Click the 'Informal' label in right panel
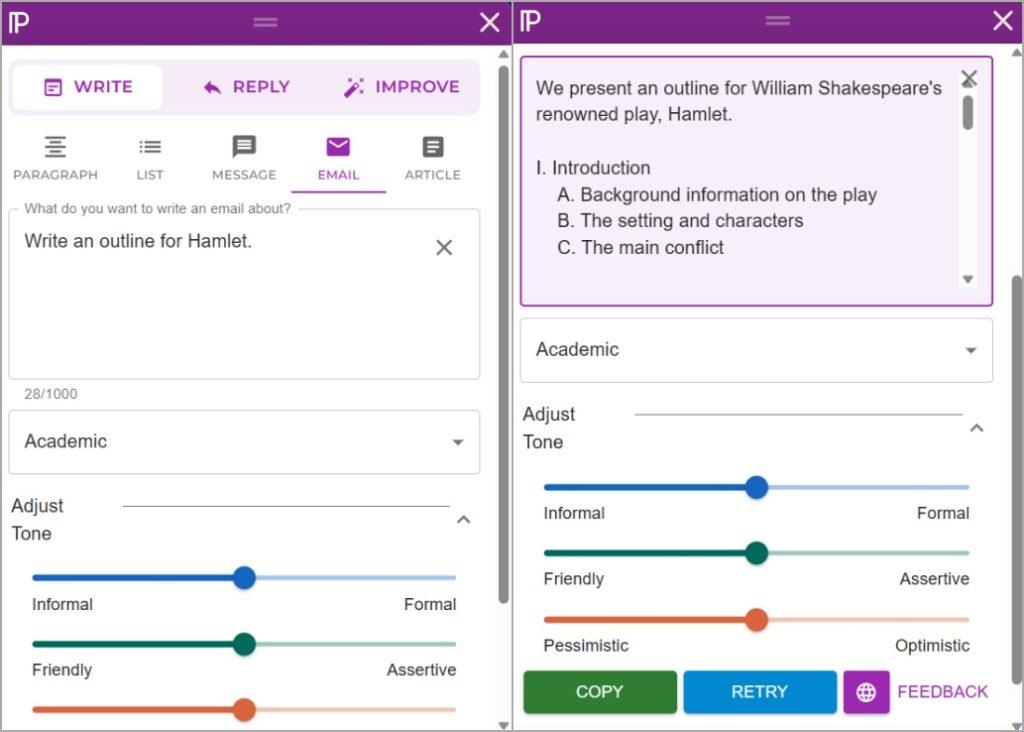The width and height of the screenshot is (1024, 732). coord(574,513)
